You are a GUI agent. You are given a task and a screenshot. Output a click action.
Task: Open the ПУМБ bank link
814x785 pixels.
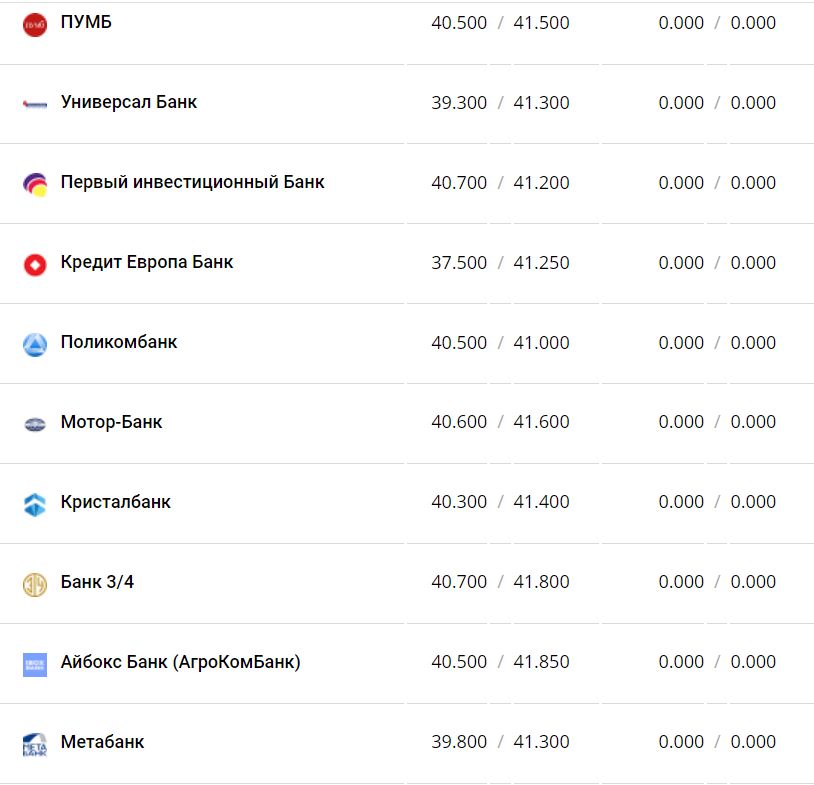coord(86,22)
